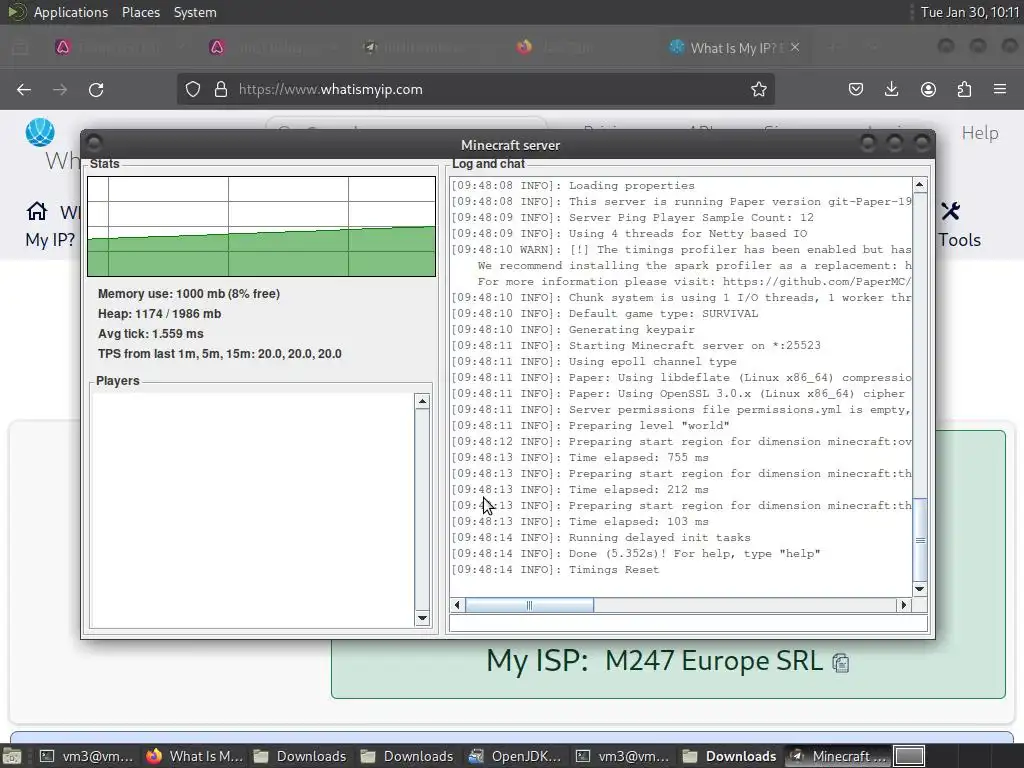Open the Applications menu
Screen dimensions: 1024x768
point(71,12)
